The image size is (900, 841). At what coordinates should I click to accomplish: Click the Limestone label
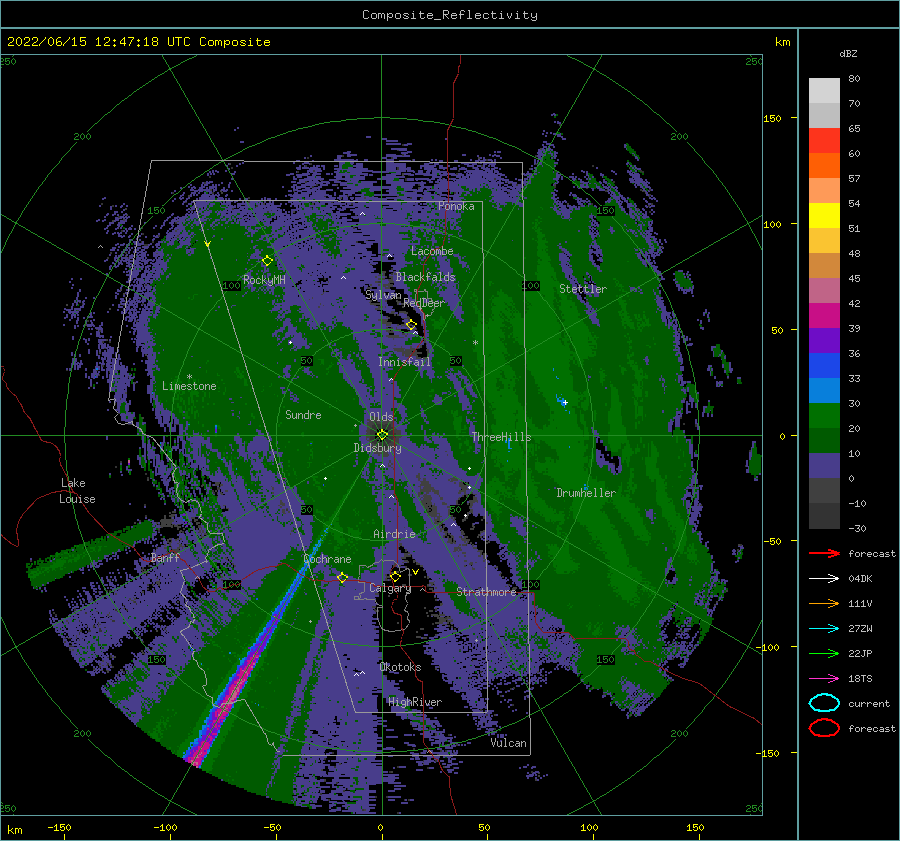click(x=189, y=386)
